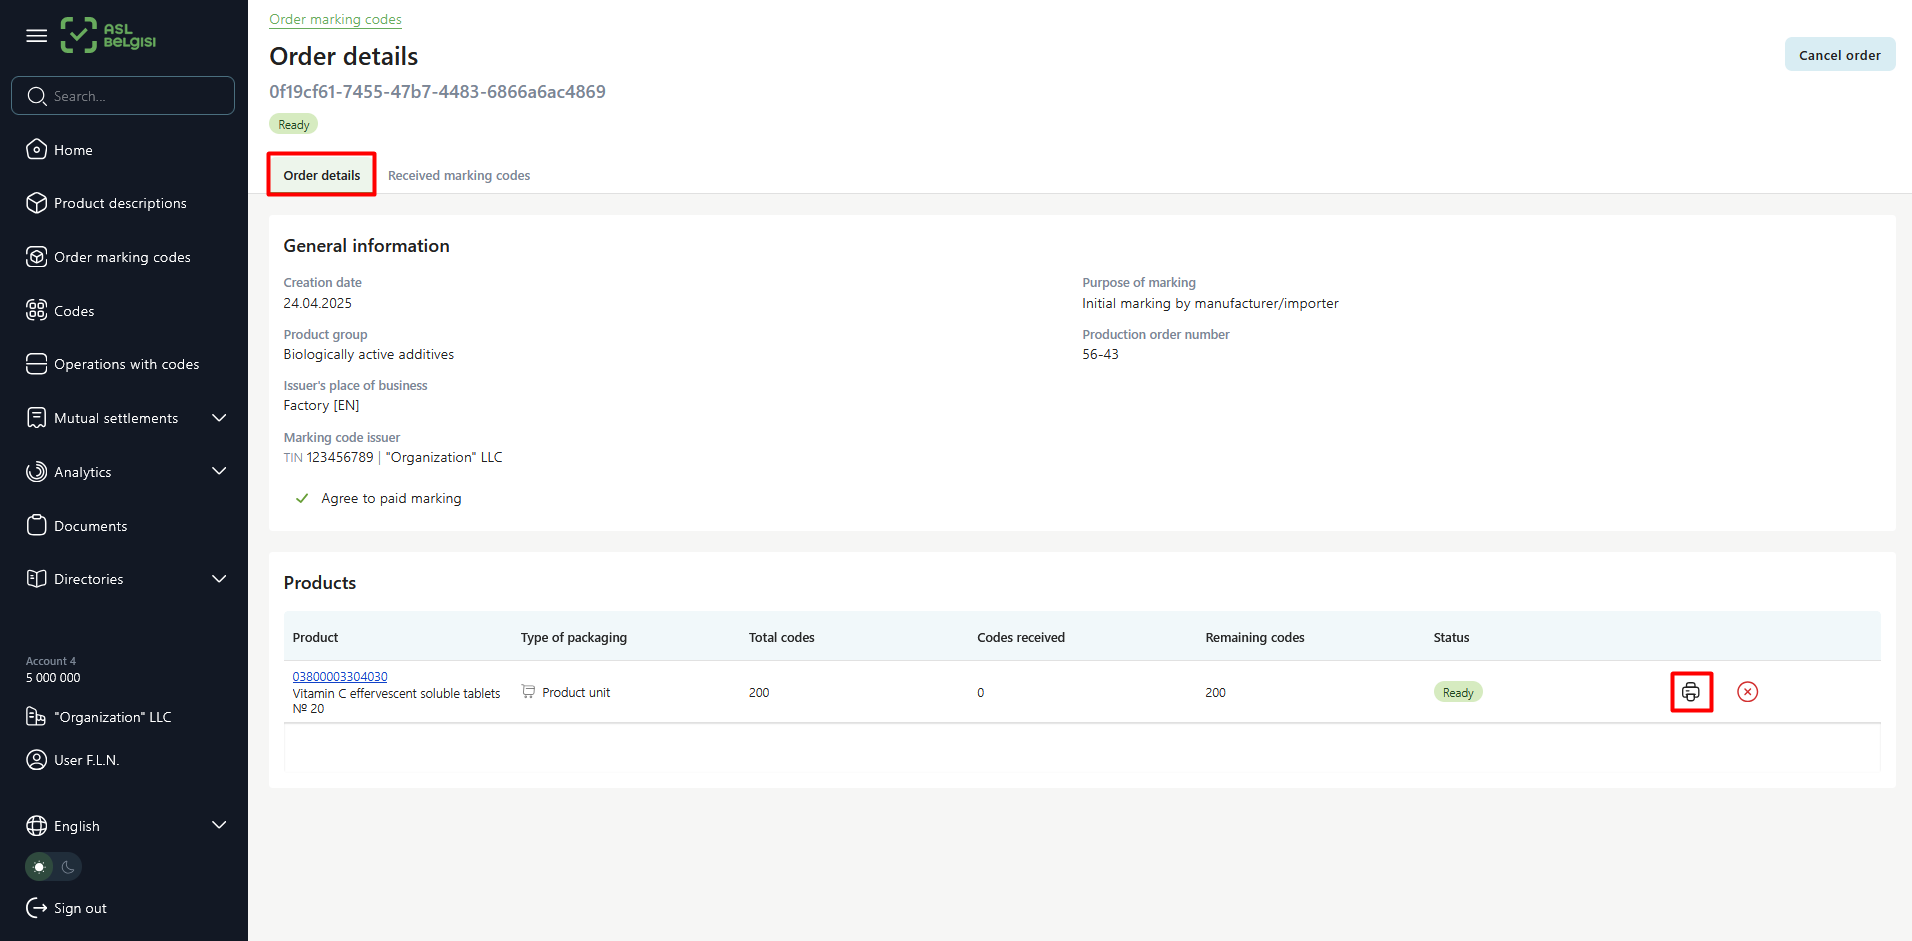Open the hamburger menu icon

(x=37, y=36)
